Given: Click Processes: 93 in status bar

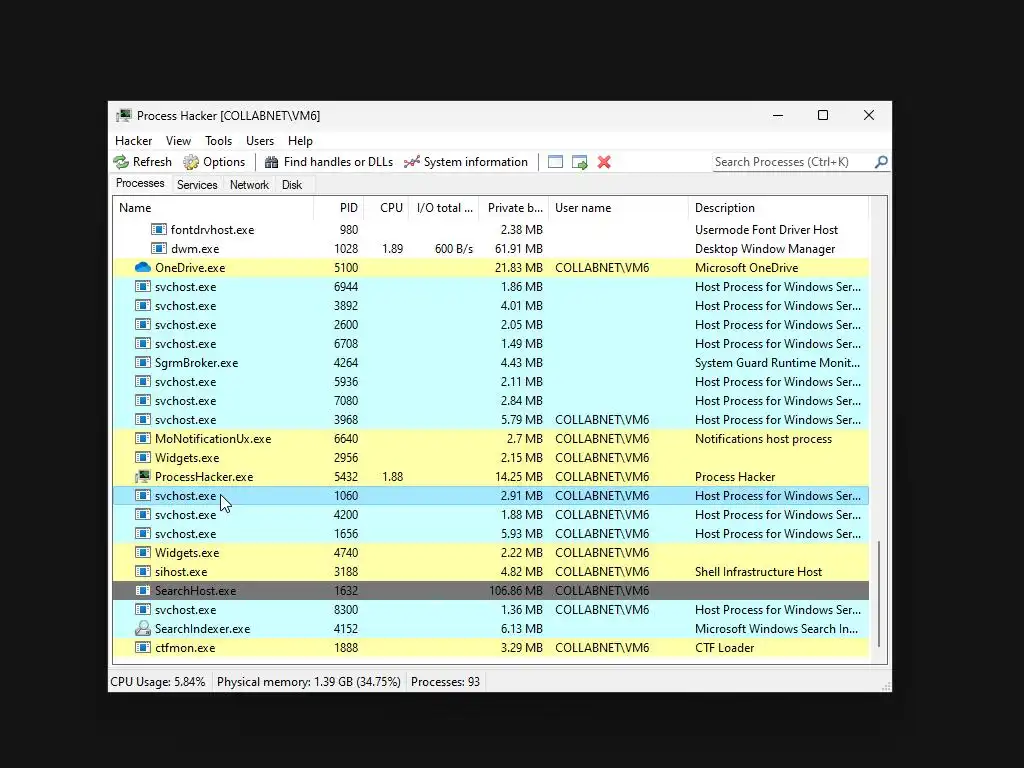Looking at the screenshot, I should pos(445,682).
